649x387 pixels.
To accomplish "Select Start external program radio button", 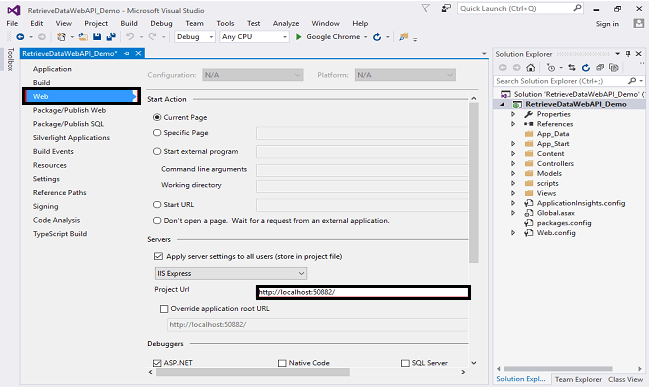I will coord(157,151).
